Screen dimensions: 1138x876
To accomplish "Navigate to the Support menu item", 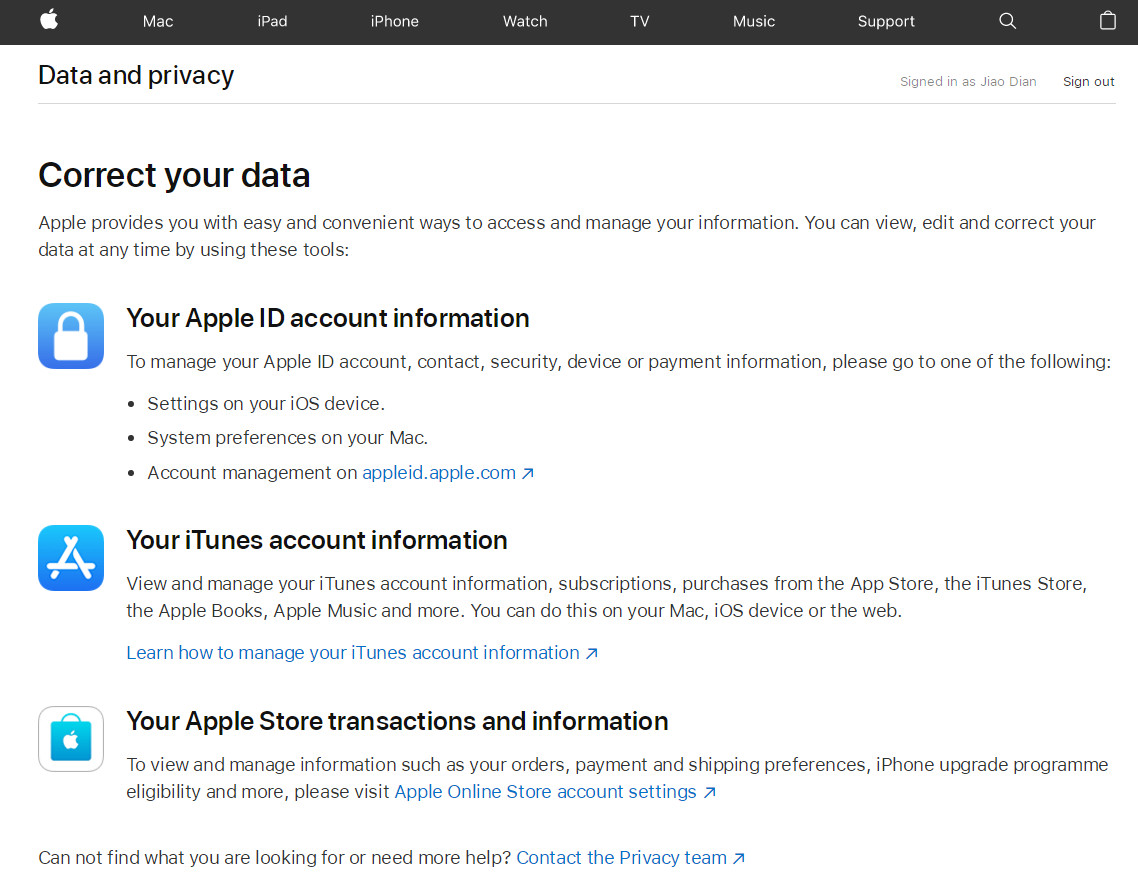I will pos(886,21).
